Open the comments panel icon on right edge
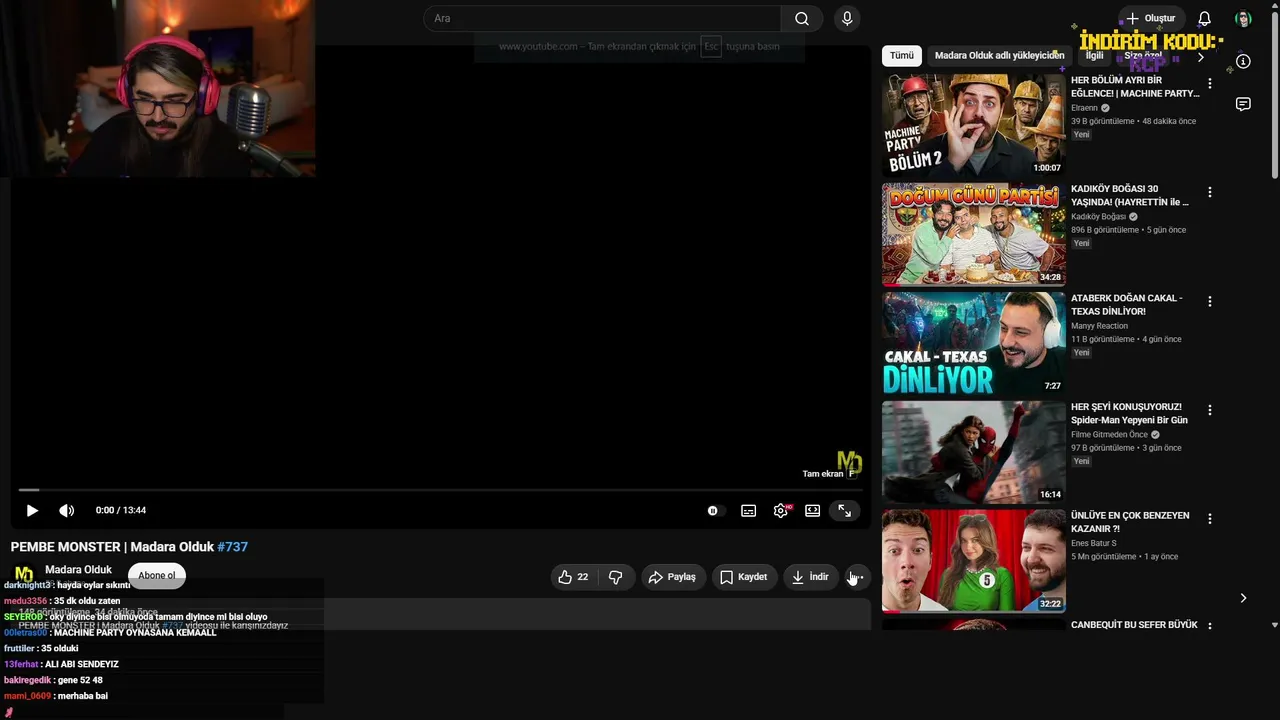The image size is (1280, 720). 1243,104
